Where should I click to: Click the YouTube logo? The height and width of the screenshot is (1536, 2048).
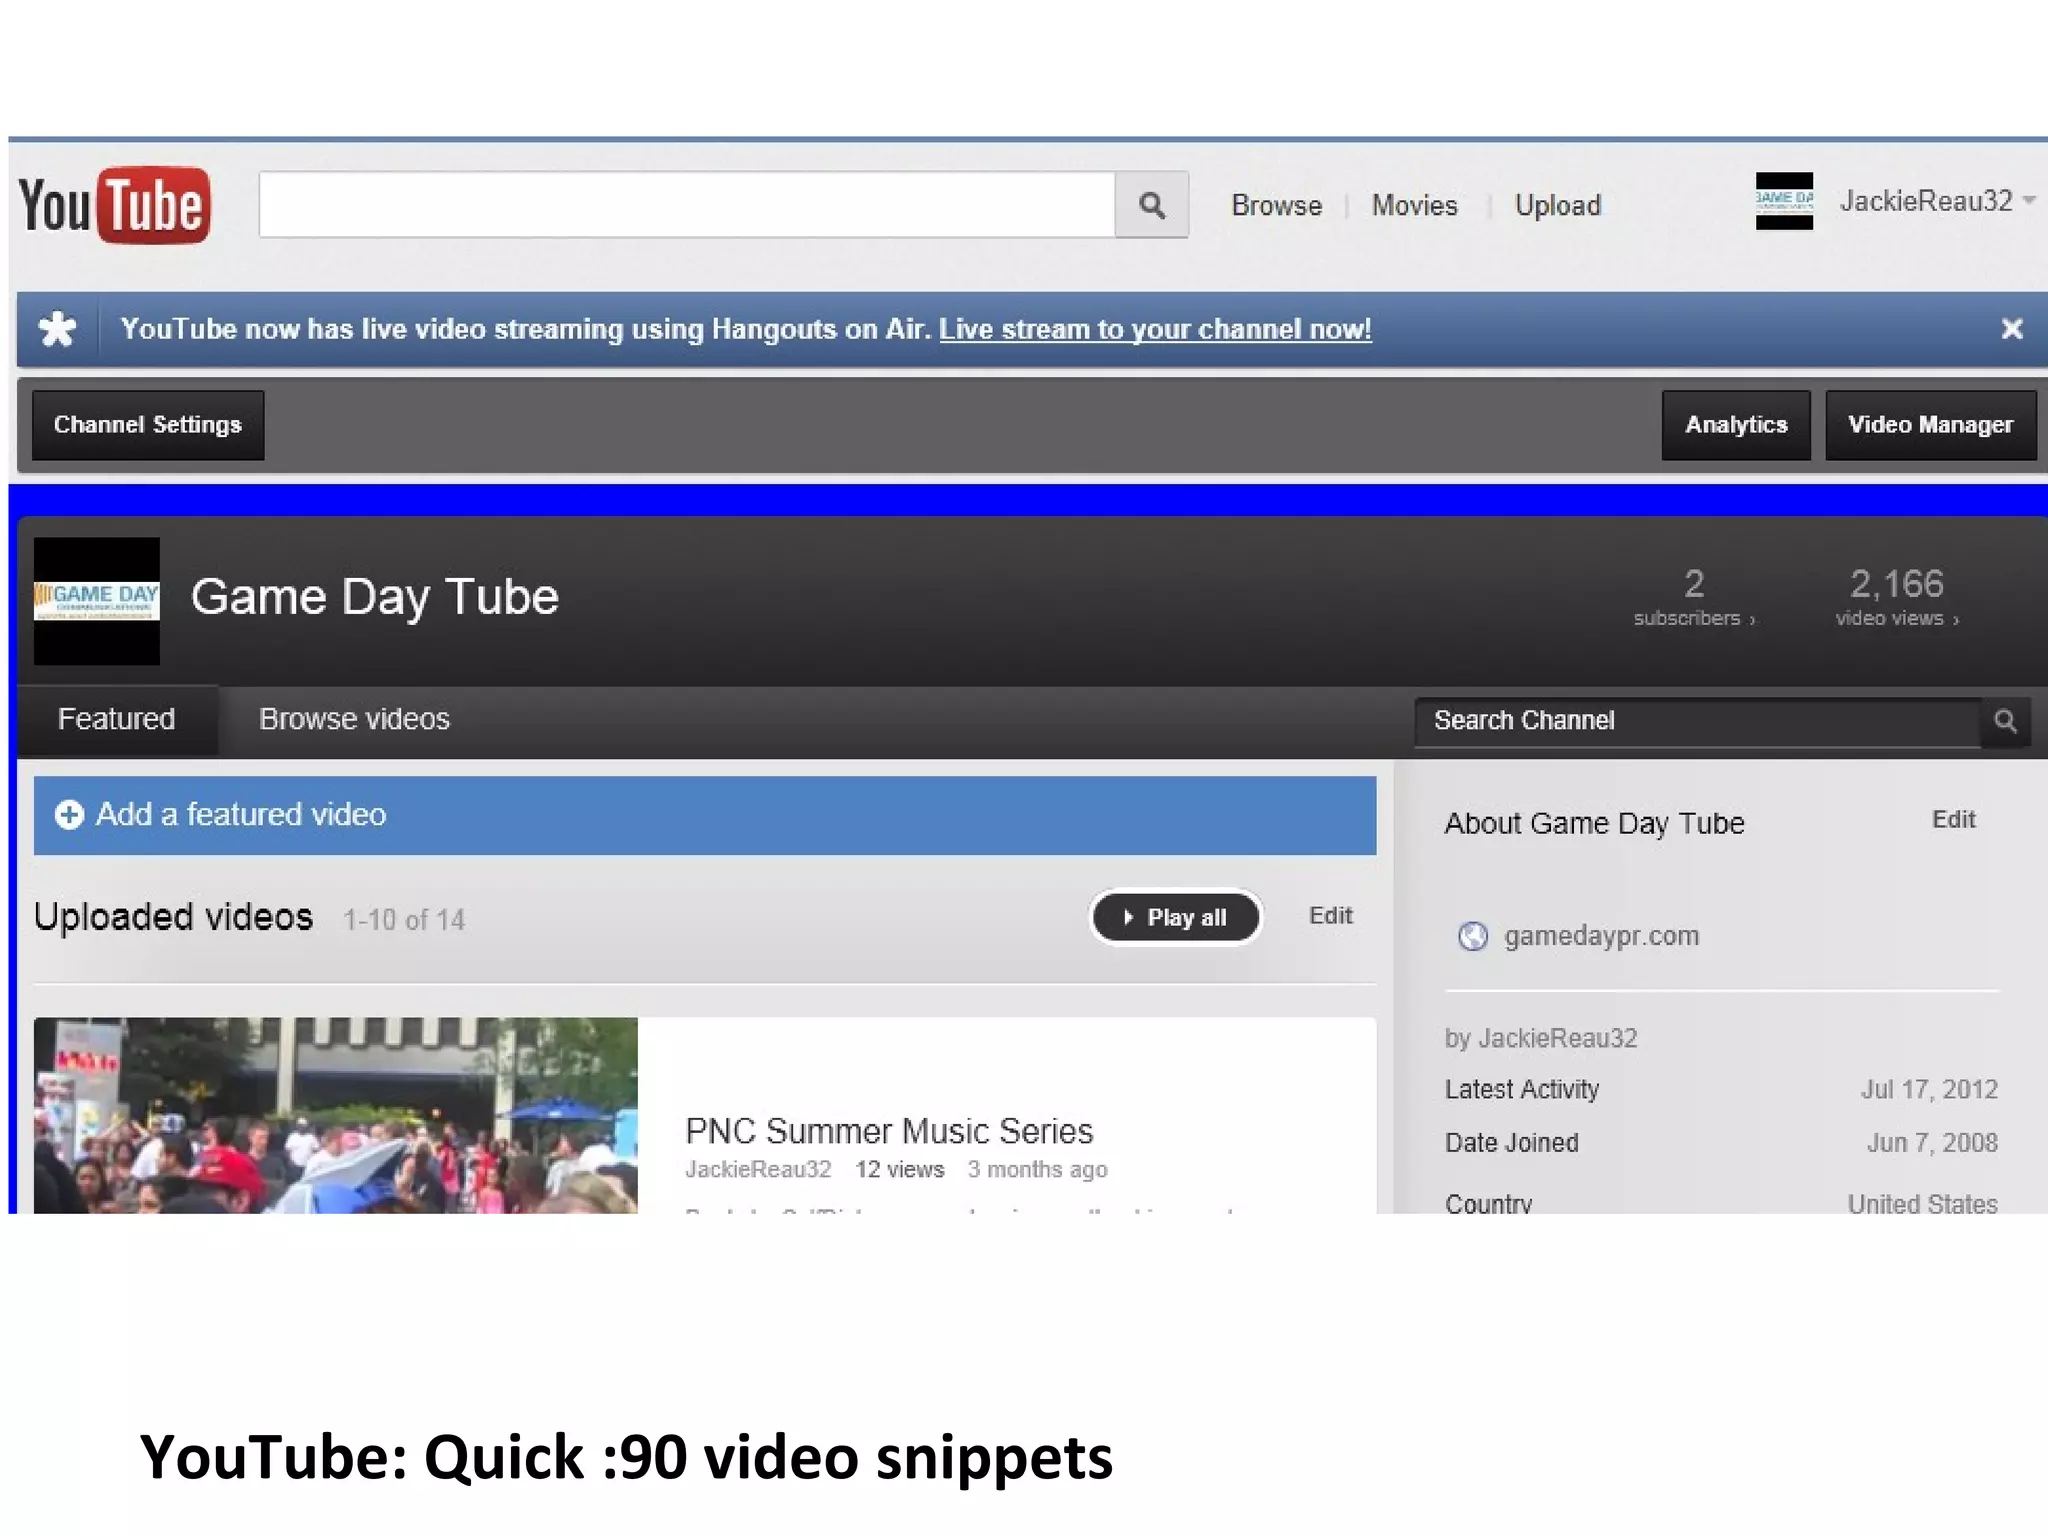coord(114,205)
